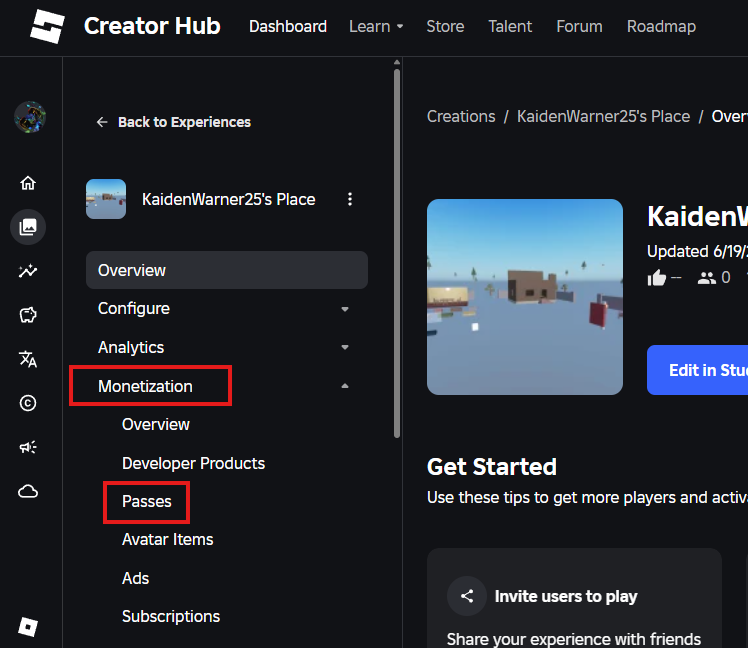Open Developer Products in the sidebar
Screen dimensions: 748x648
(193, 463)
